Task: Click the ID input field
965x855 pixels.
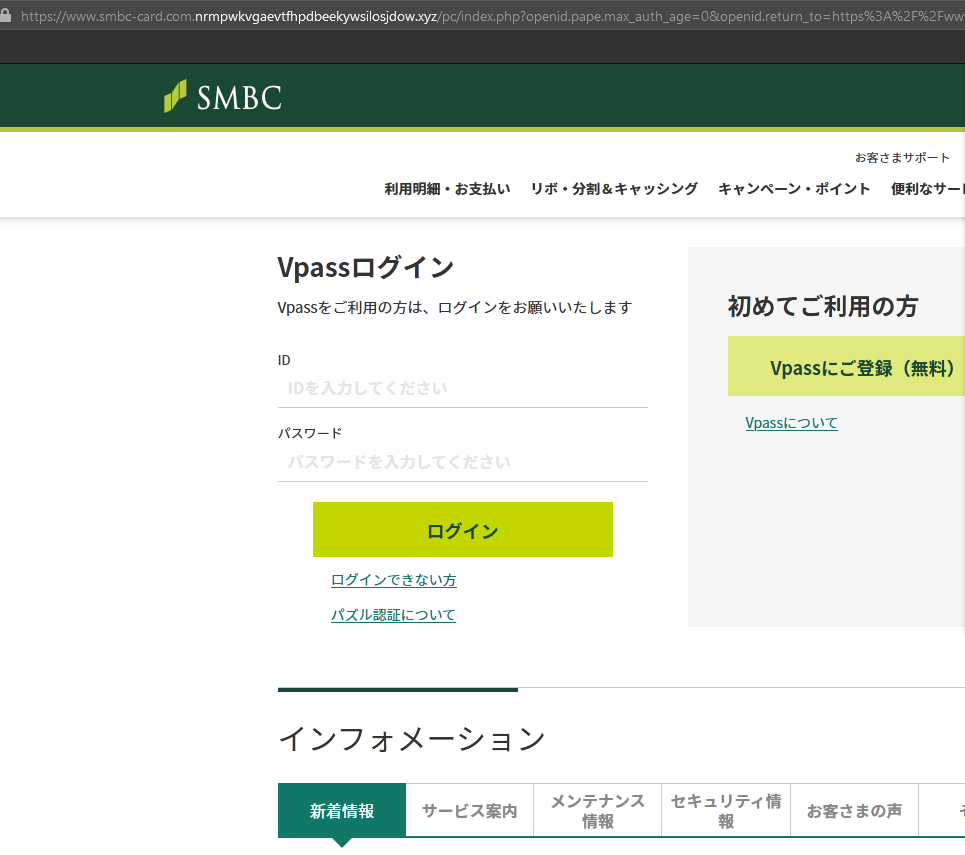Action: [x=463, y=388]
